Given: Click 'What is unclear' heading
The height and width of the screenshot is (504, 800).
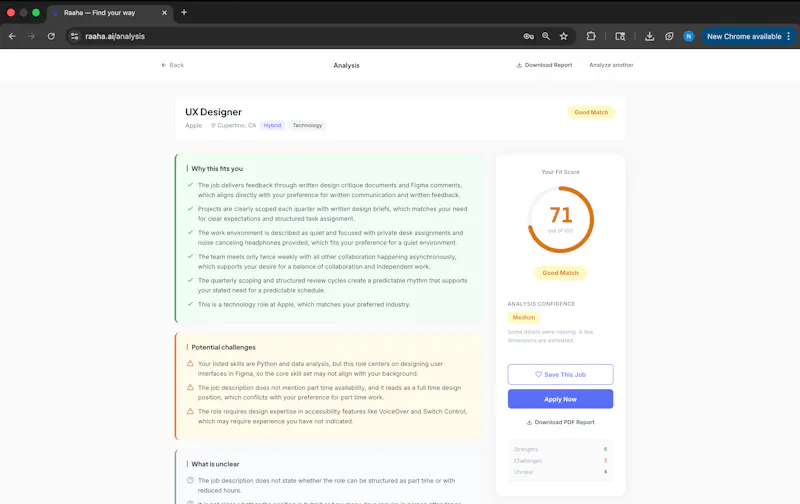Looking at the screenshot, I should pyautogui.click(x=215, y=464).
